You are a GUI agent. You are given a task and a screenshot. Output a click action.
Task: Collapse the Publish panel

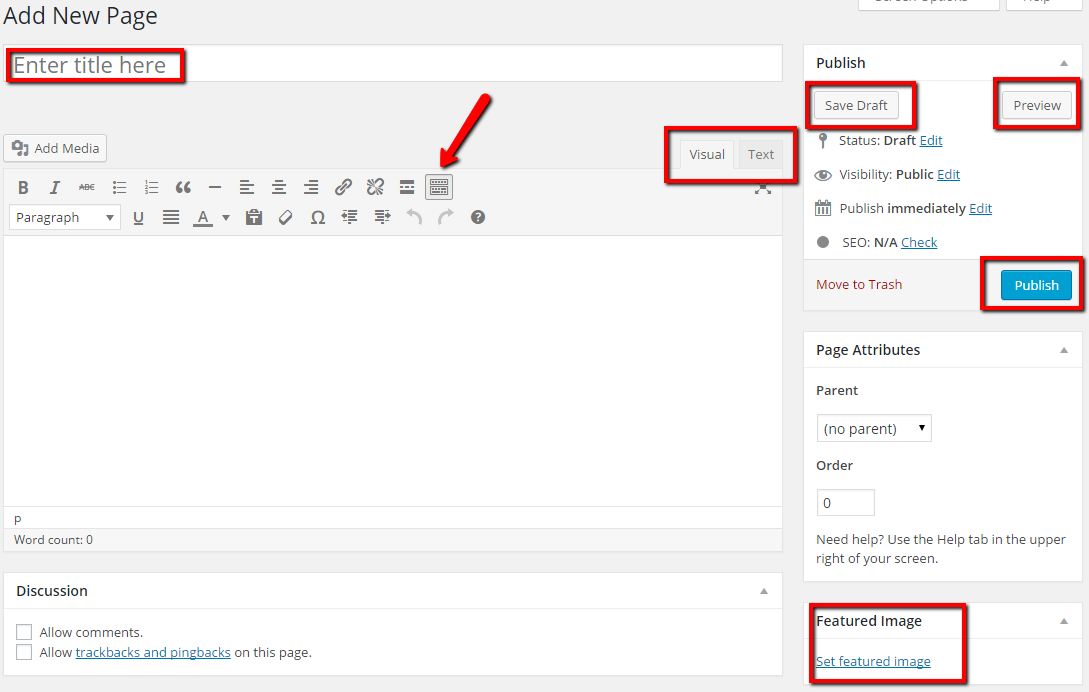[x=1064, y=63]
